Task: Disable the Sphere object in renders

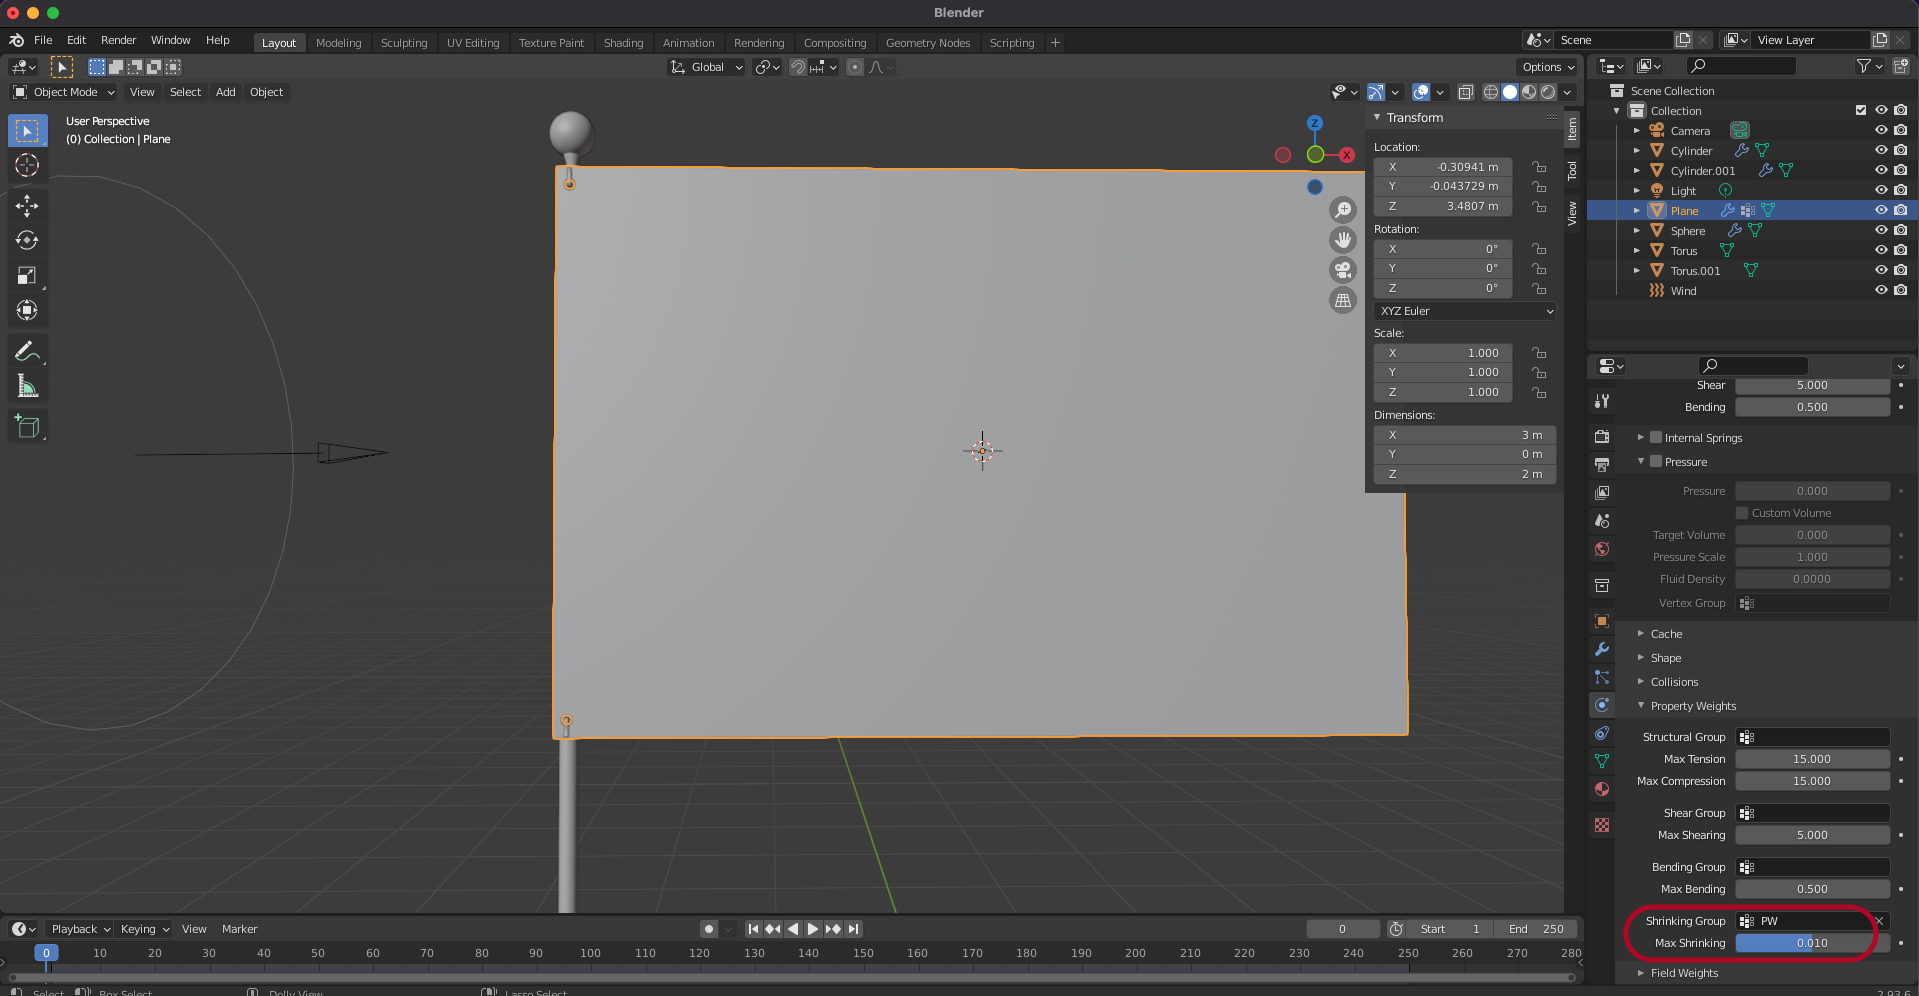Action: click(x=1901, y=230)
